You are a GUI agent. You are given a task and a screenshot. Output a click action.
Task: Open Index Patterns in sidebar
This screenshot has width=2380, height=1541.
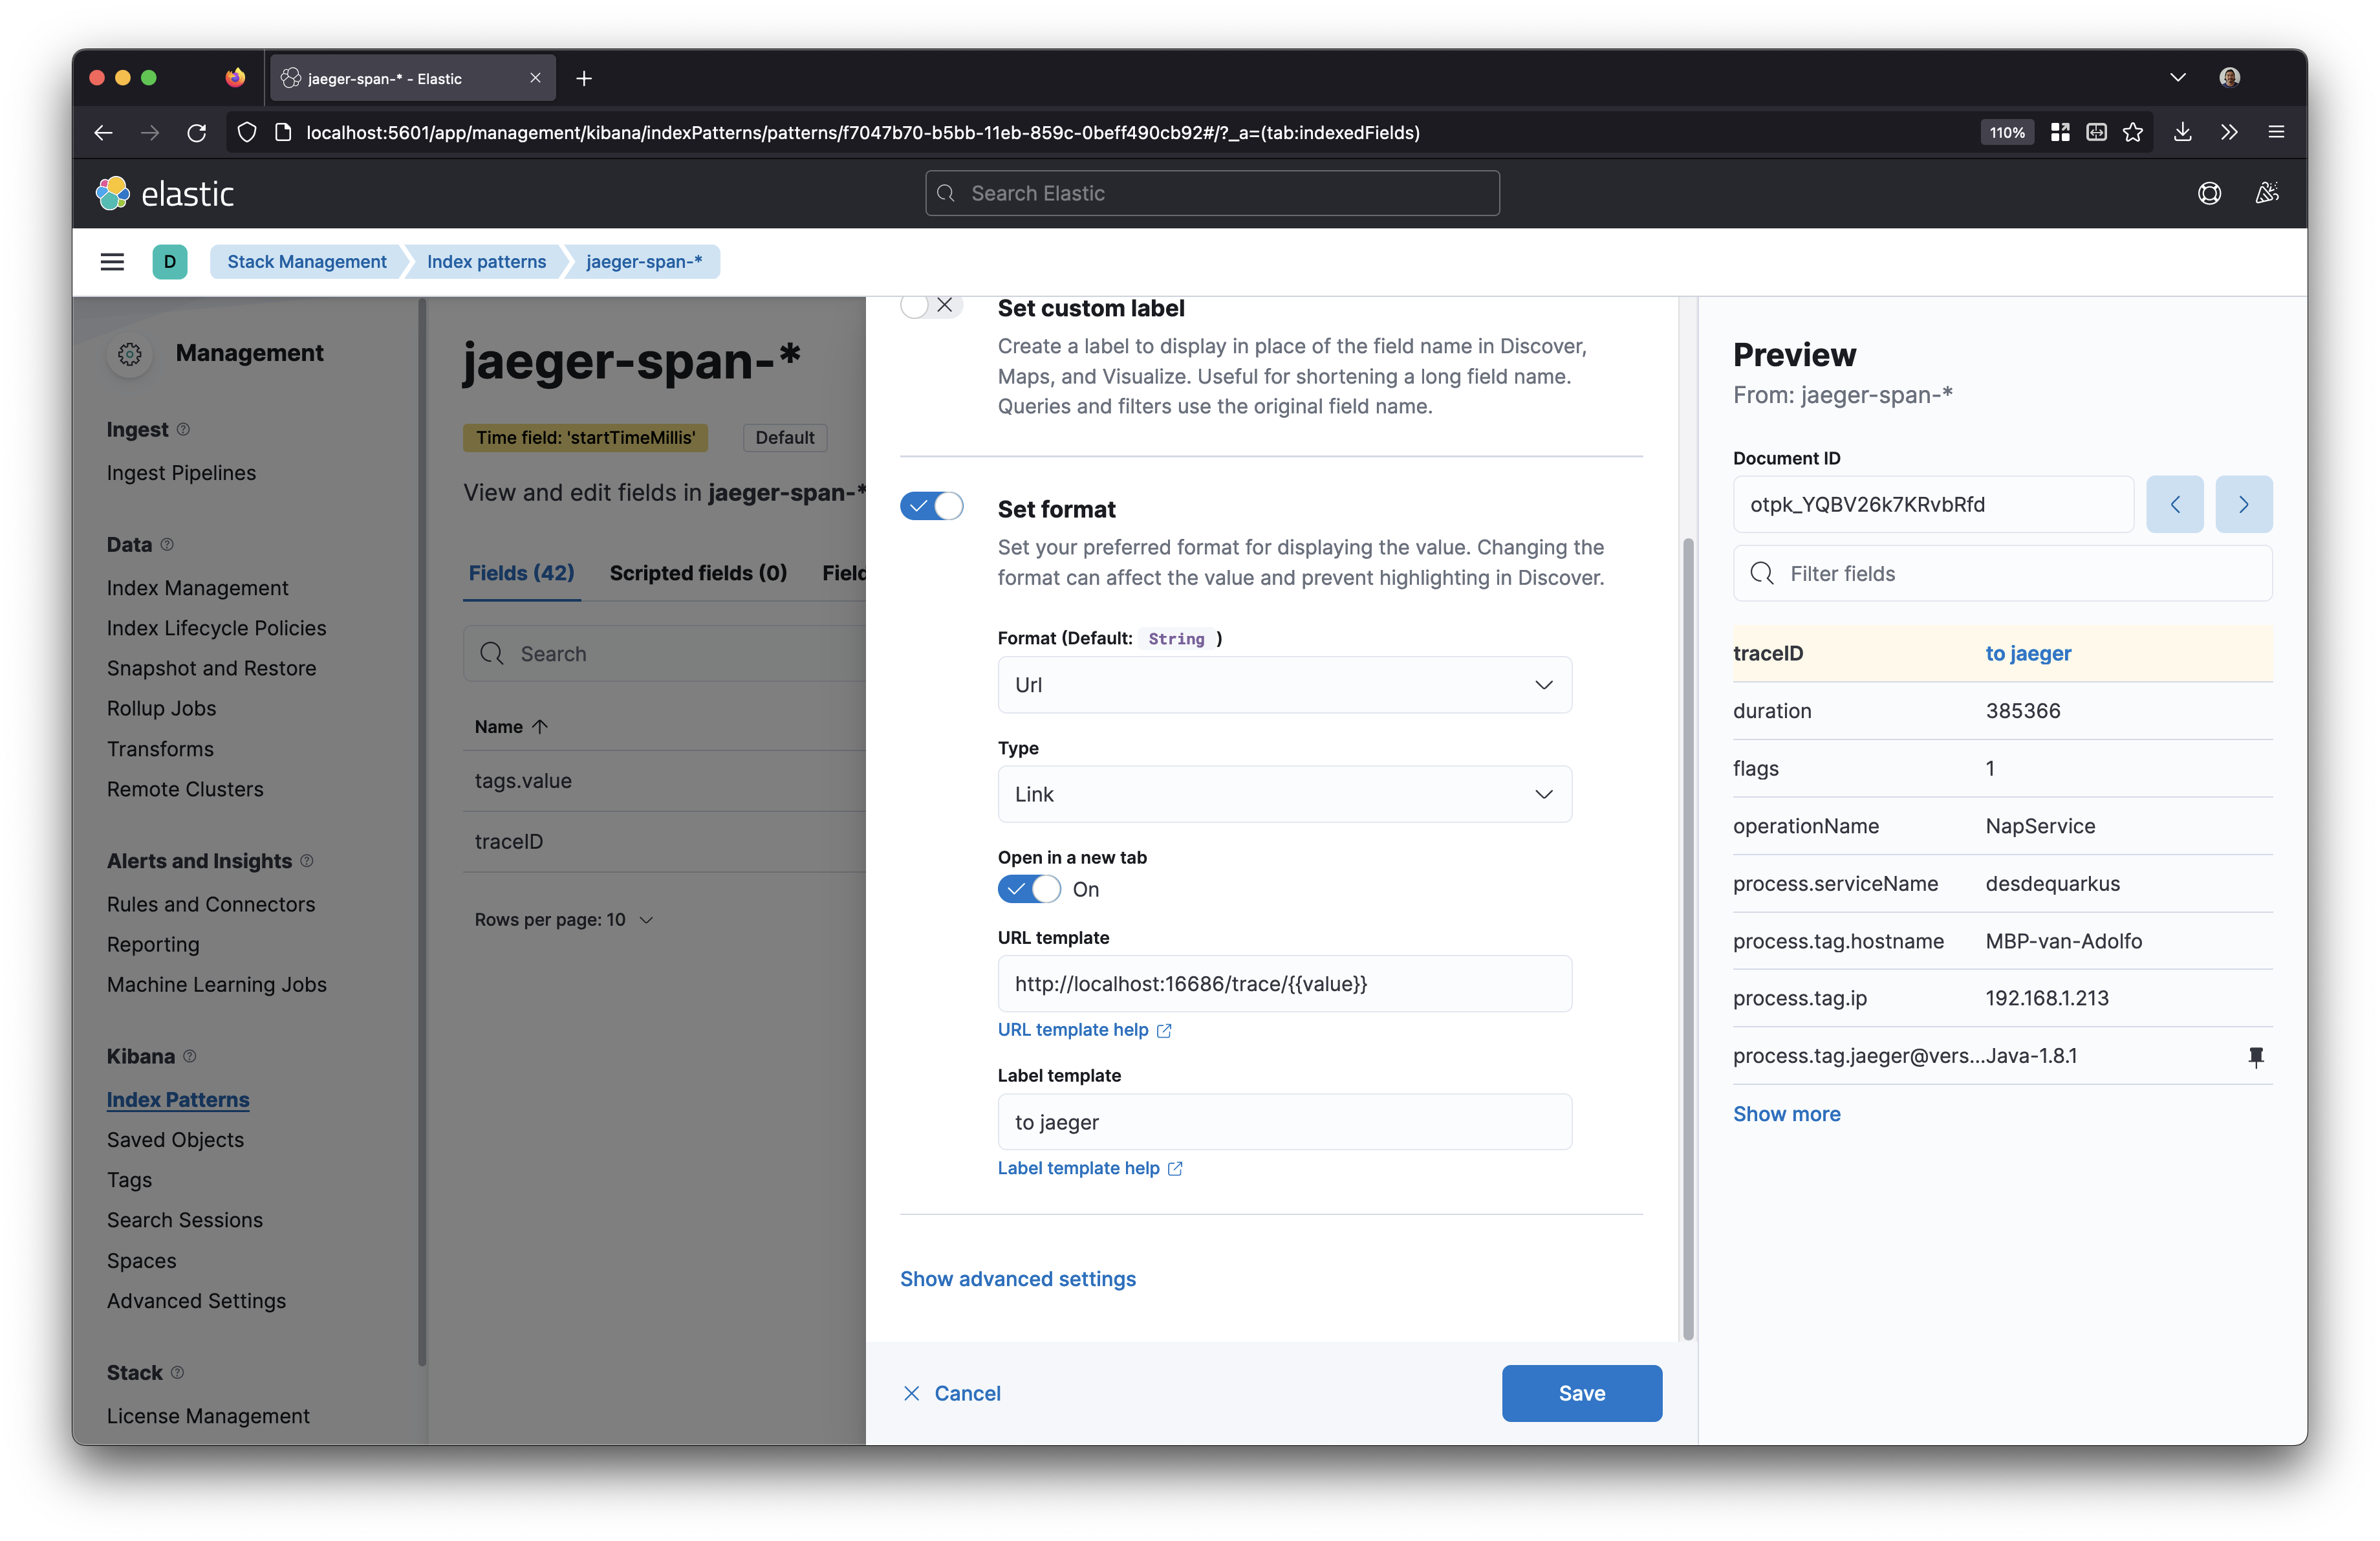click(x=178, y=1099)
